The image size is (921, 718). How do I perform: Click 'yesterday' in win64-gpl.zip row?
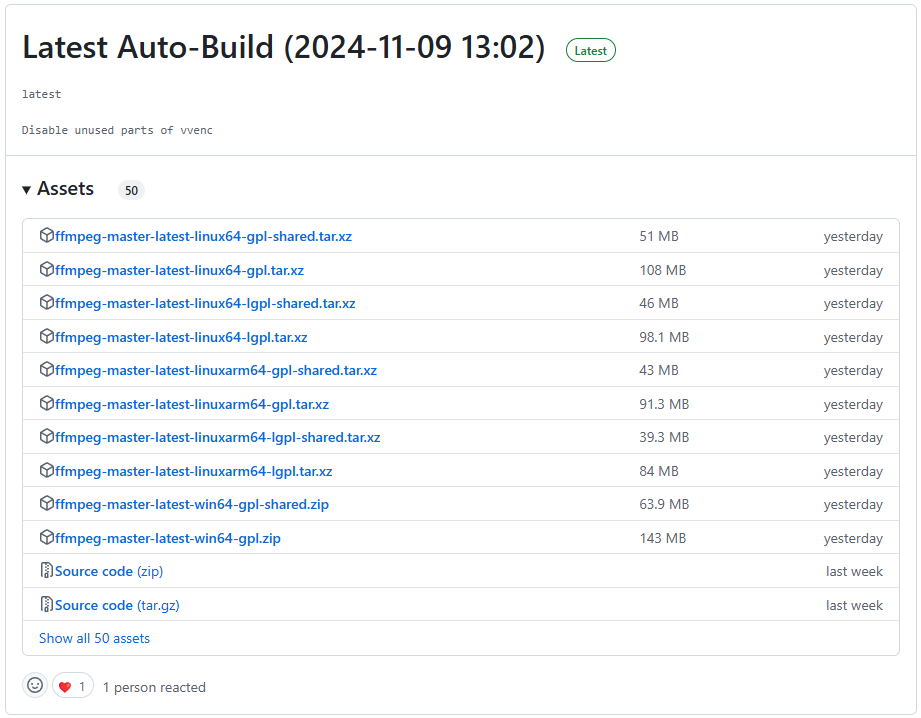[x=853, y=539]
